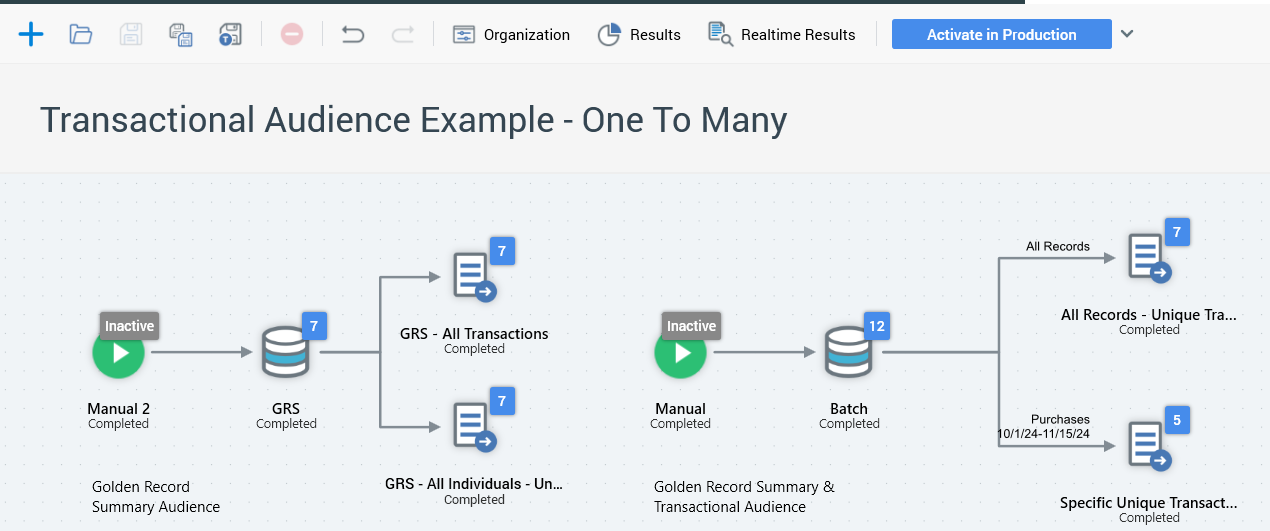Select the All Records - Unique Transactions node

[x=1147, y=258]
